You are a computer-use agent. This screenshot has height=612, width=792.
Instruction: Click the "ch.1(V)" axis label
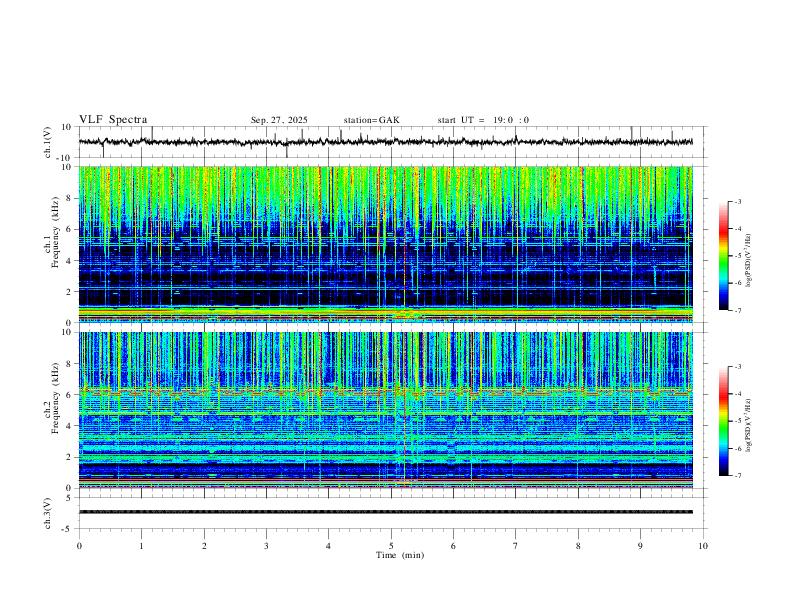[x=48, y=142]
